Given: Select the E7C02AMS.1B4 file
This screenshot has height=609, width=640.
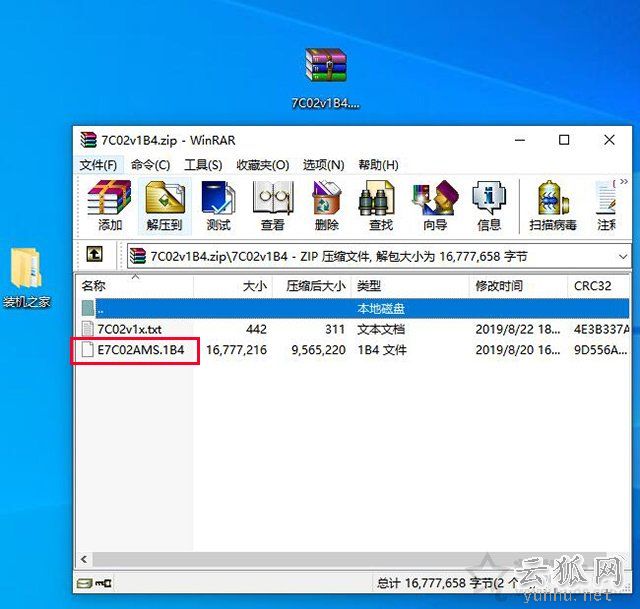Looking at the screenshot, I should tap(140, 350).
